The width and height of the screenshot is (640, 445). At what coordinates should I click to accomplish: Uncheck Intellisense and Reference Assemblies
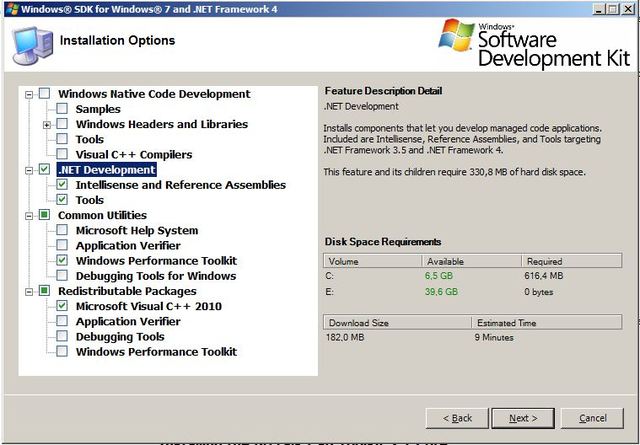[62, 185]
